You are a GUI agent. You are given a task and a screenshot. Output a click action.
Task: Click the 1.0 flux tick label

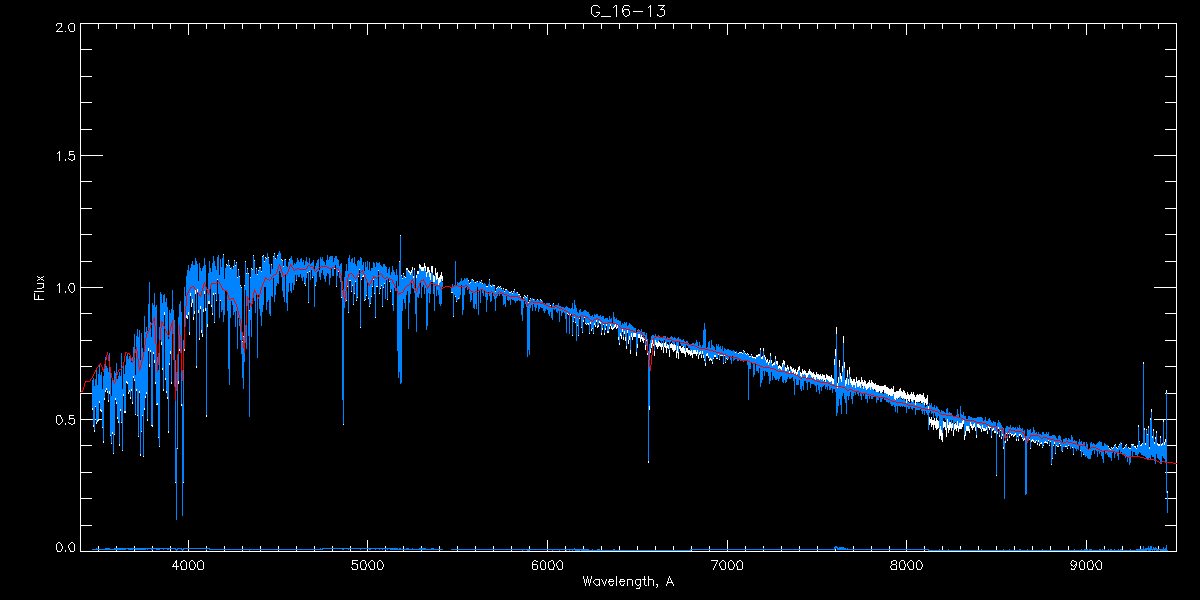[x=64, y=288]
